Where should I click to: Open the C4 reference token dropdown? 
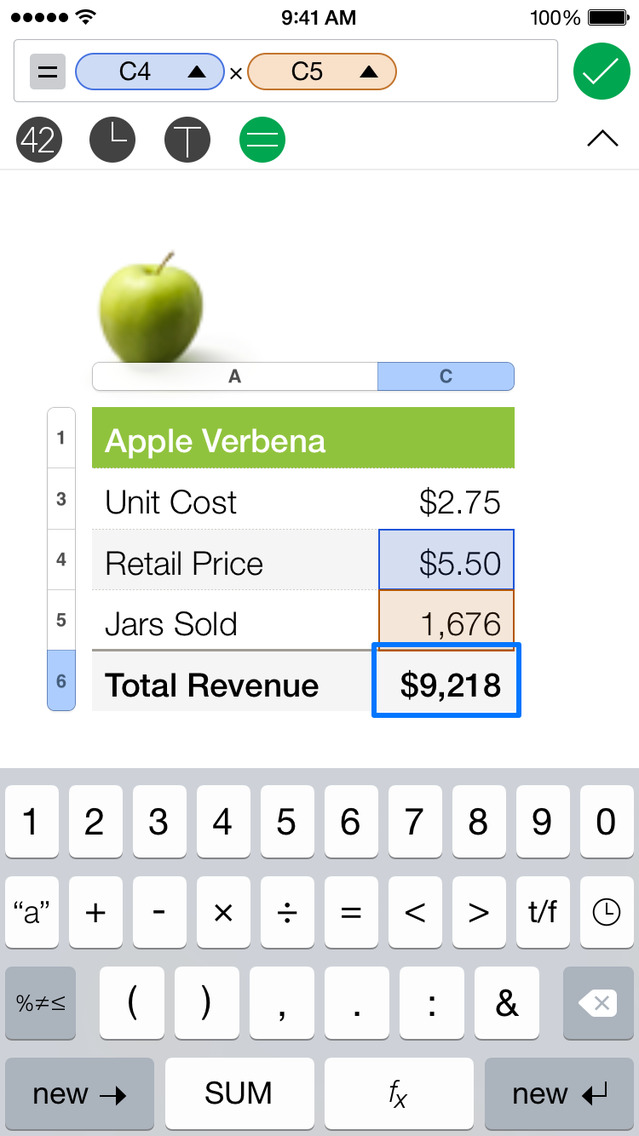(x=197, y=72)
